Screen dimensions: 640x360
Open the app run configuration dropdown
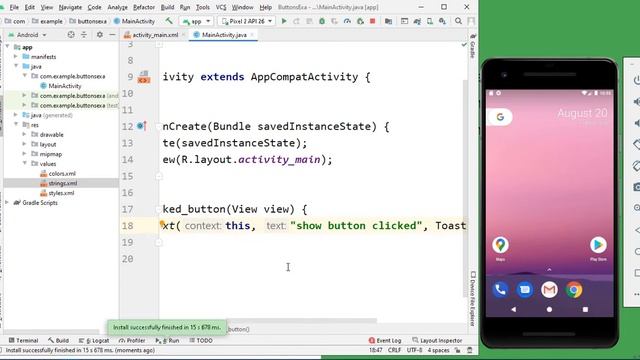pyautogui.click(x=196, y=21)
